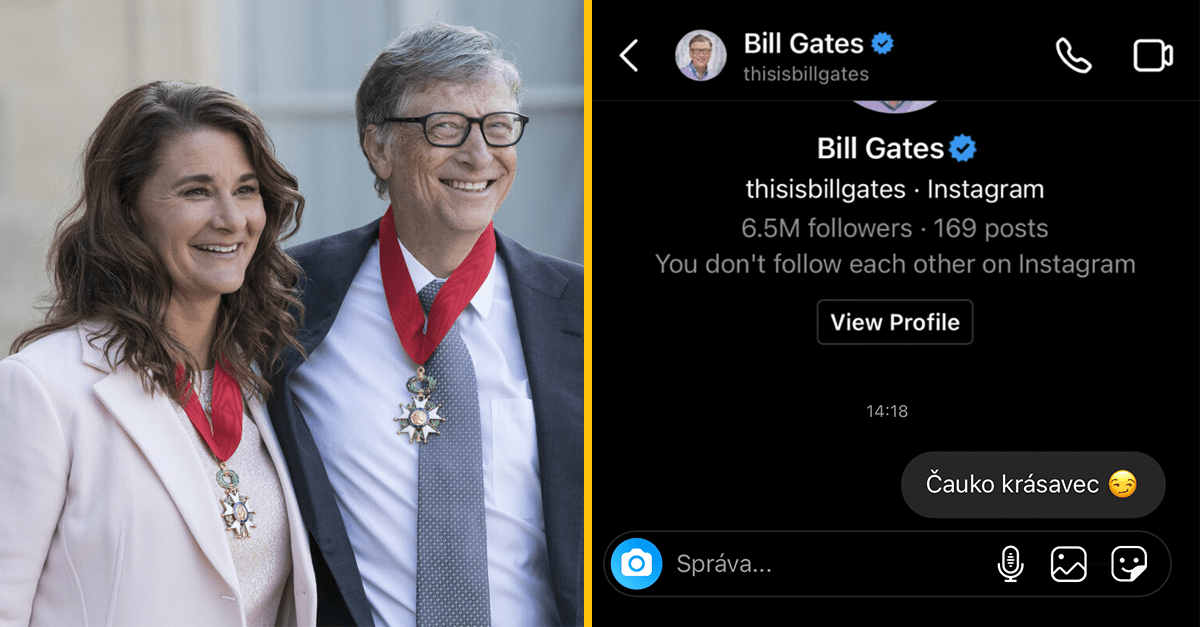Click the large Bill Gates profile name

click(x=880, y=149)
